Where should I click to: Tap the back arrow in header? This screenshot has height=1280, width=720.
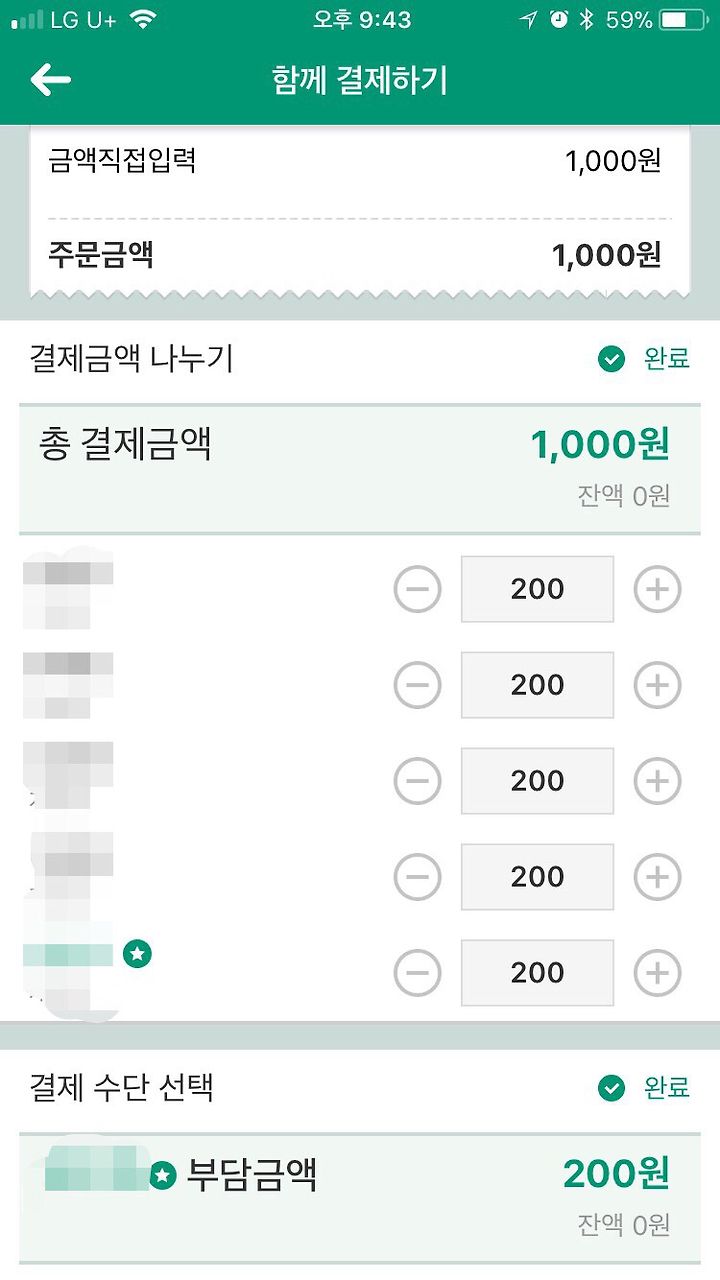[50, 80]
